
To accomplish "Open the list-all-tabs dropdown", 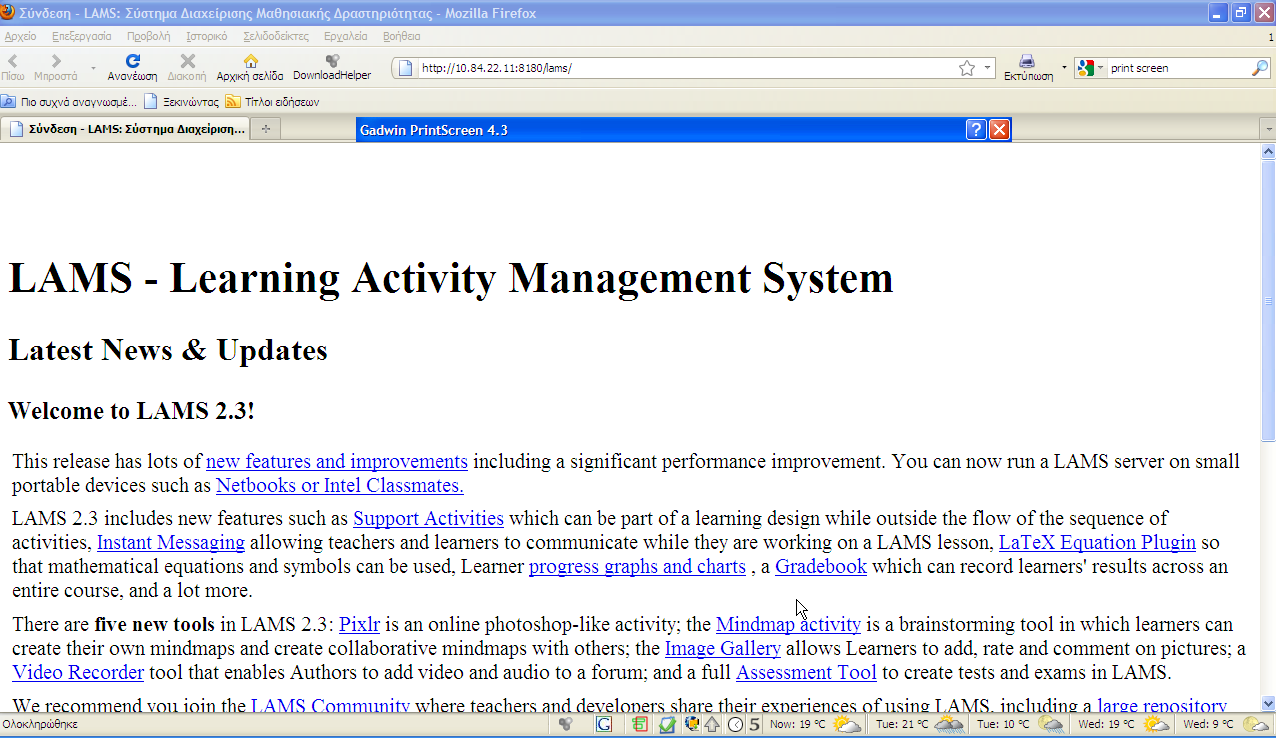I will tap(1268, 129).
